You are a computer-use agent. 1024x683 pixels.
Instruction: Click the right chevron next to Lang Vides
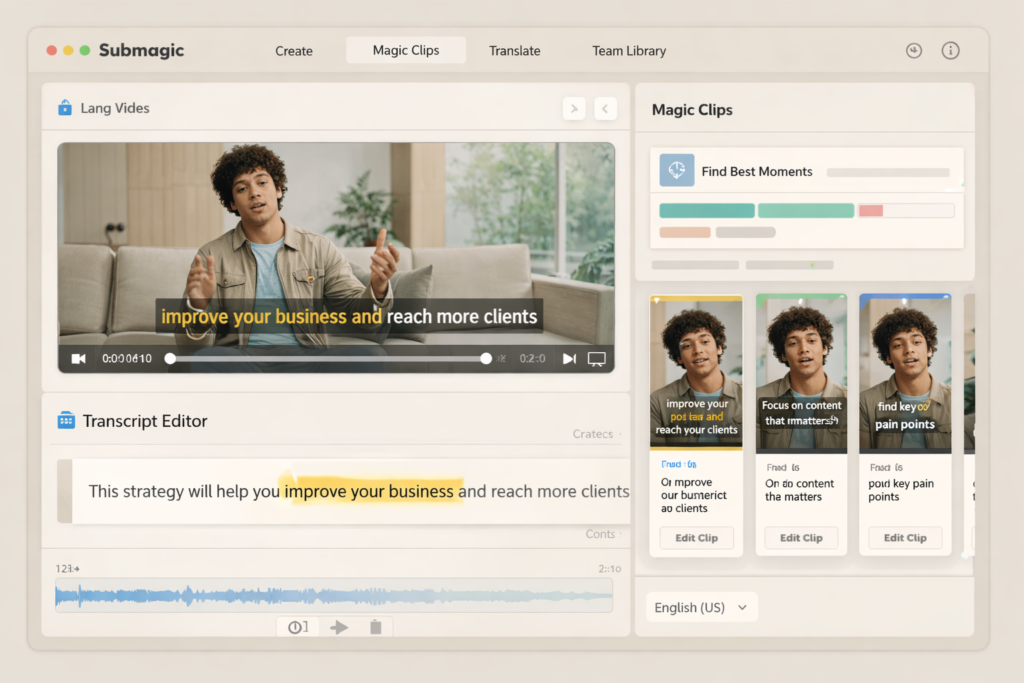point(573,108)
